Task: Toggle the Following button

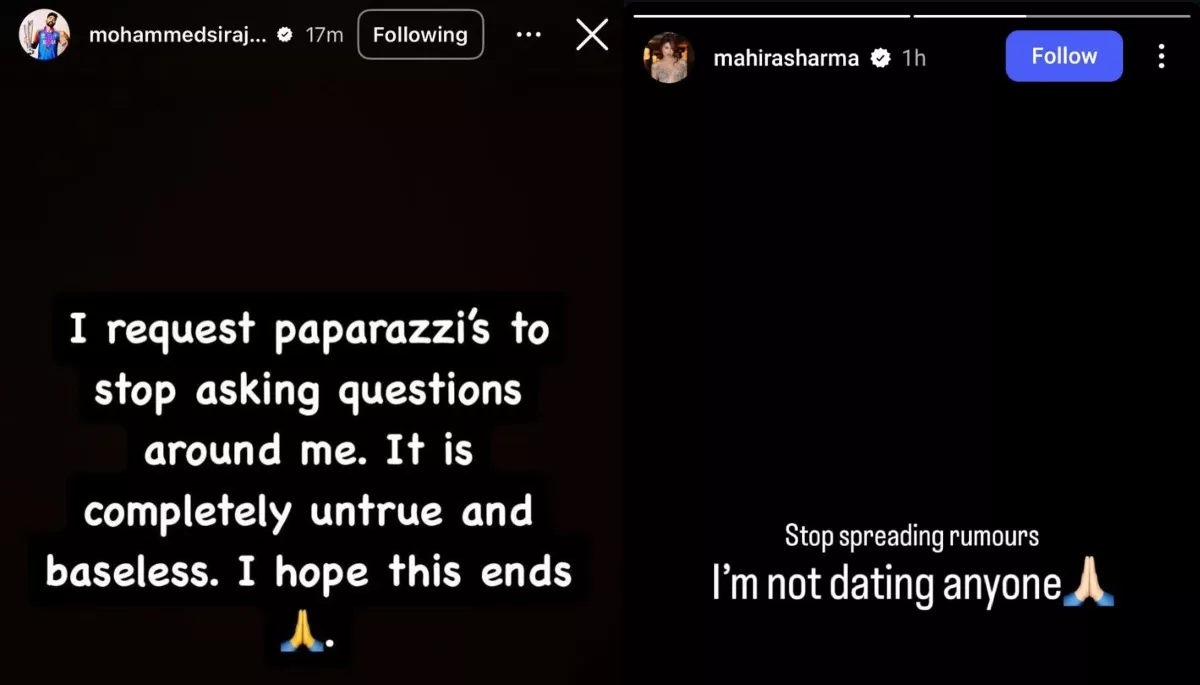Action: (x=420, y=35)
